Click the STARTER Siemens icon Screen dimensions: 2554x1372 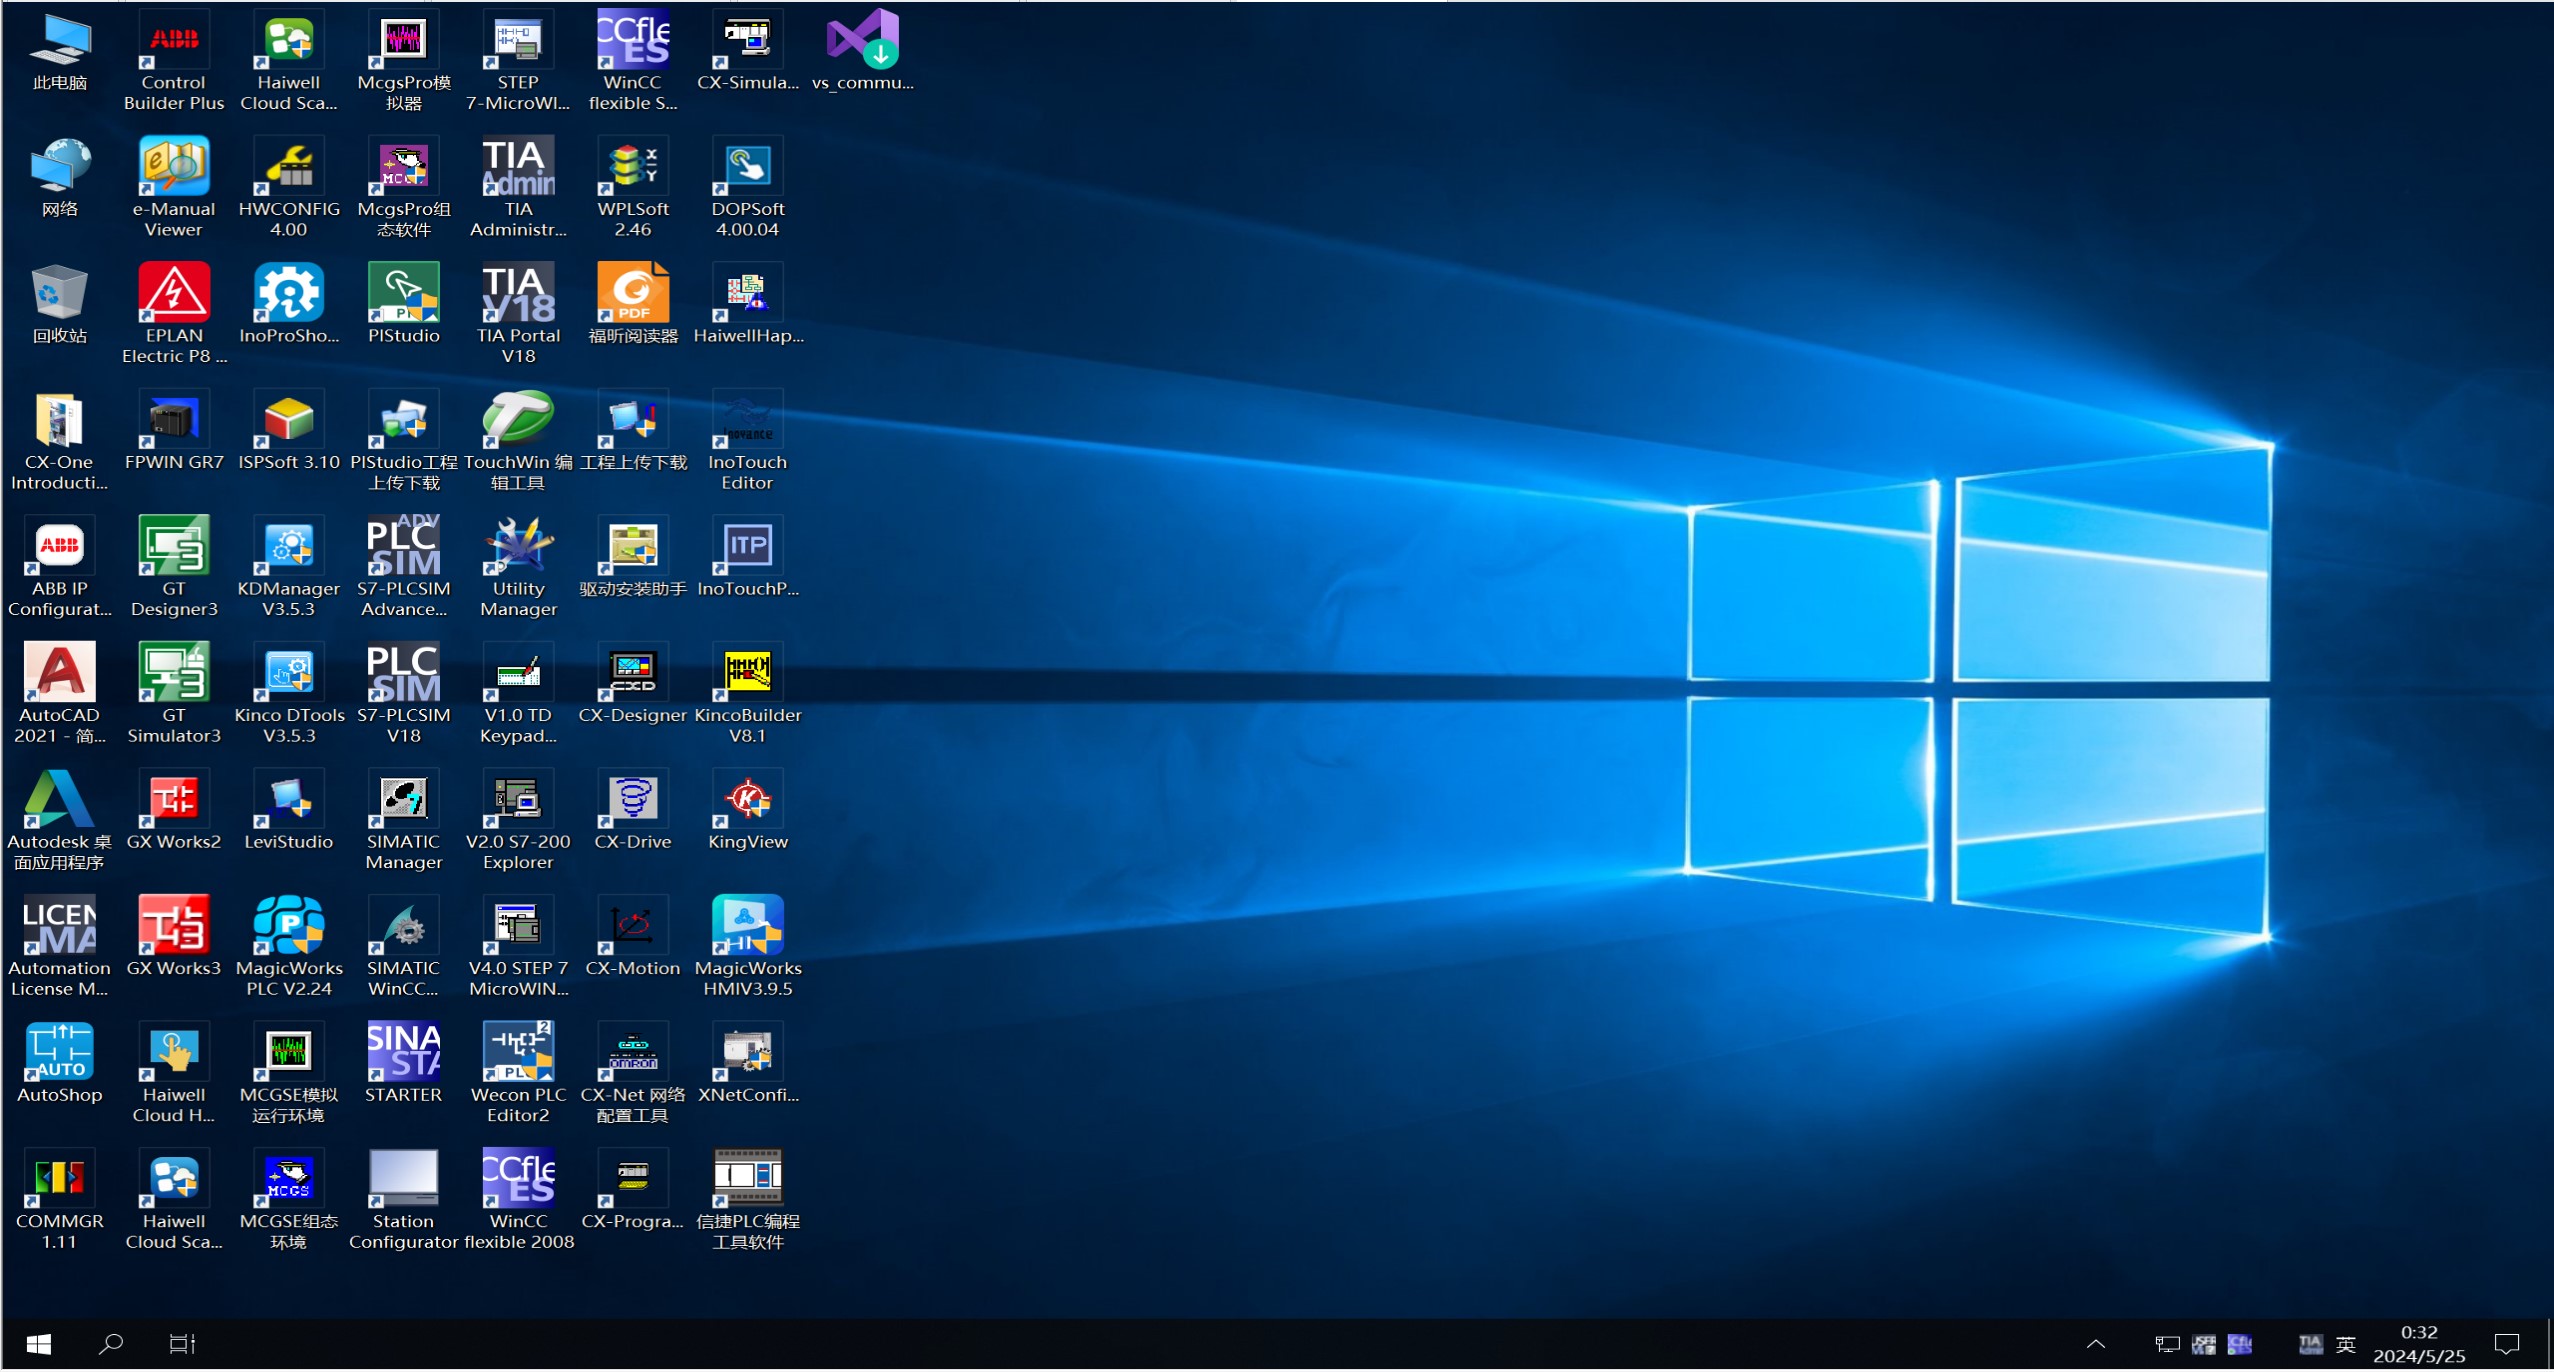pos(403,1062)
